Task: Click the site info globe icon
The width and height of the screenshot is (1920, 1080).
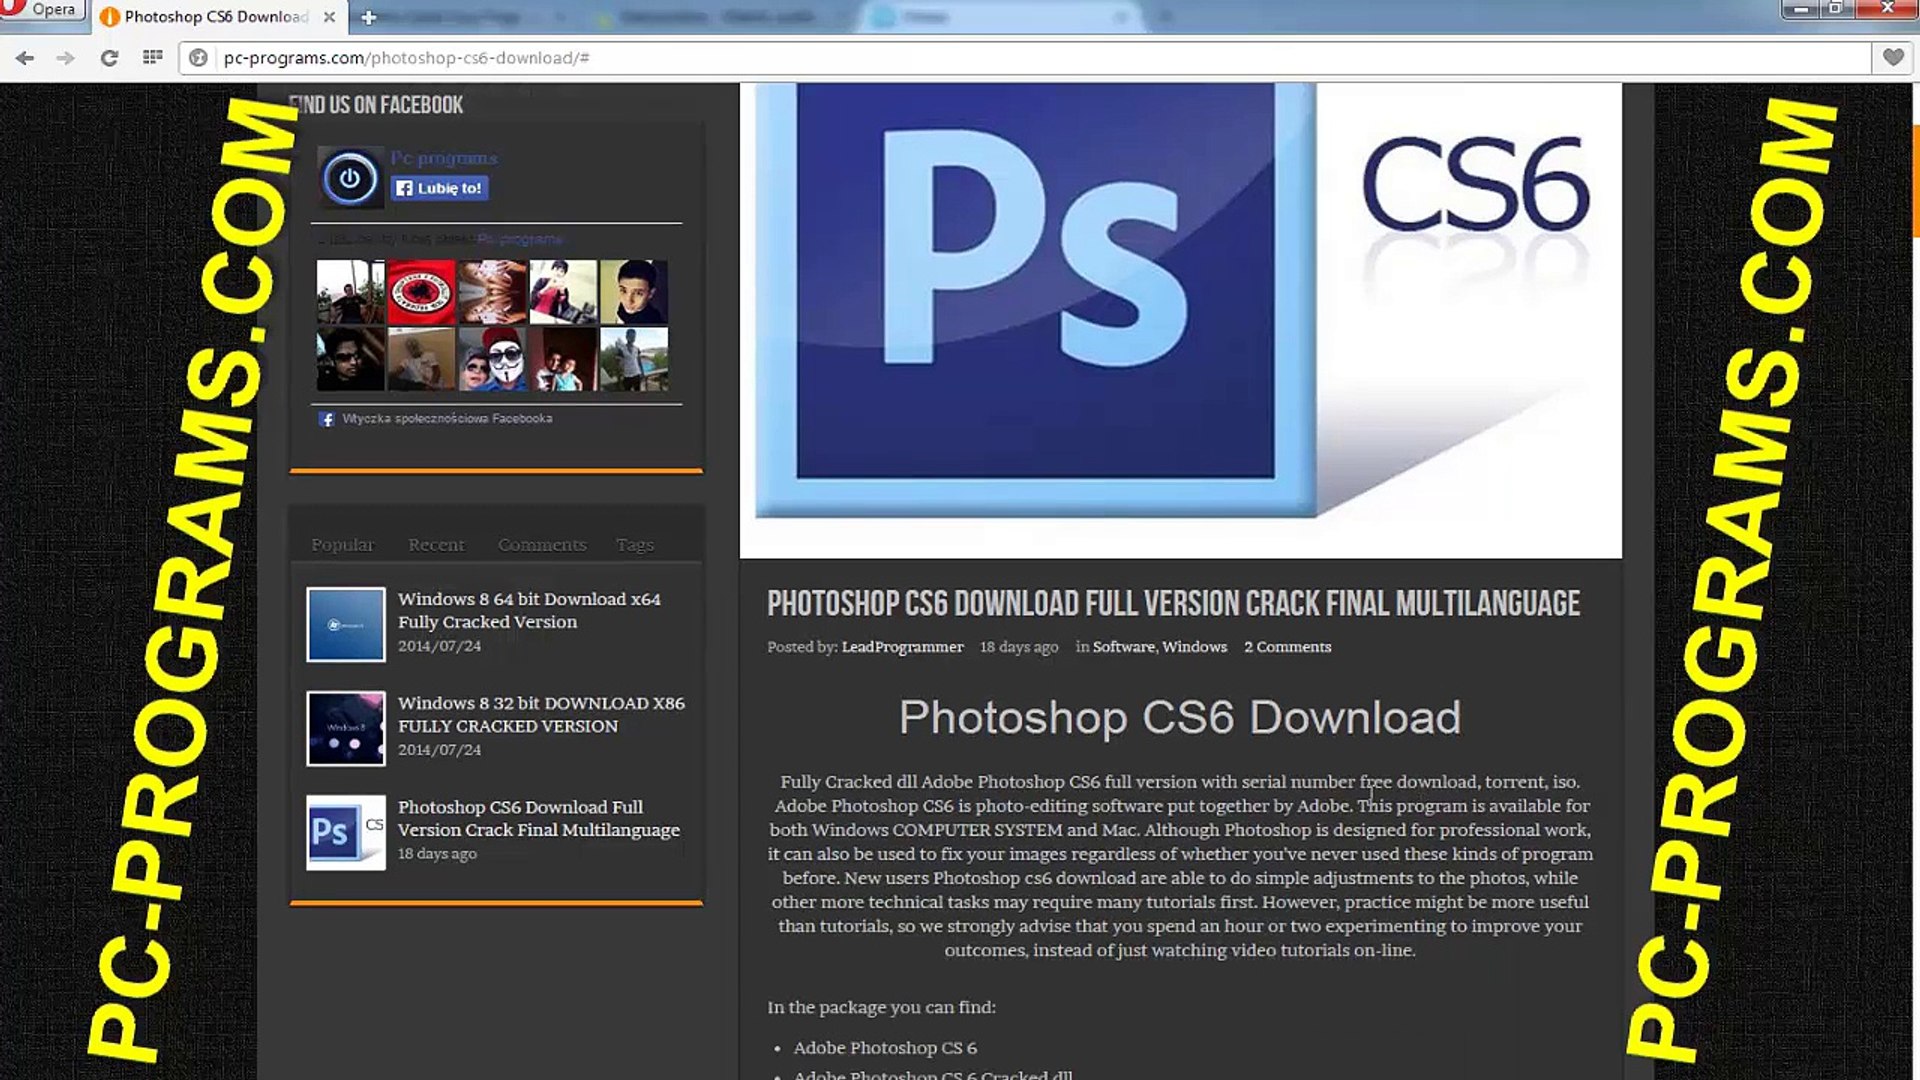Action: click(x=199, y=58)
